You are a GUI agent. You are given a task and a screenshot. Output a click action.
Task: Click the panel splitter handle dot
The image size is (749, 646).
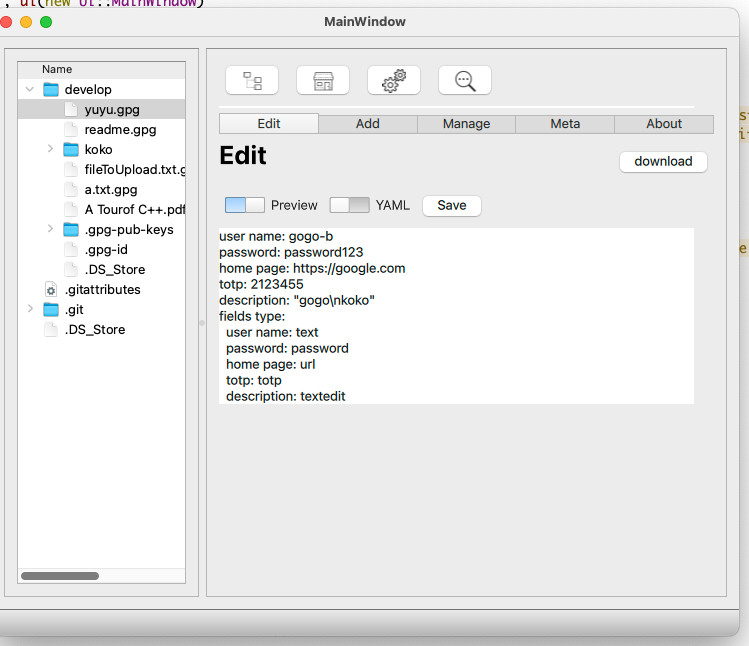pyautogui.click(x=202, y=323)
